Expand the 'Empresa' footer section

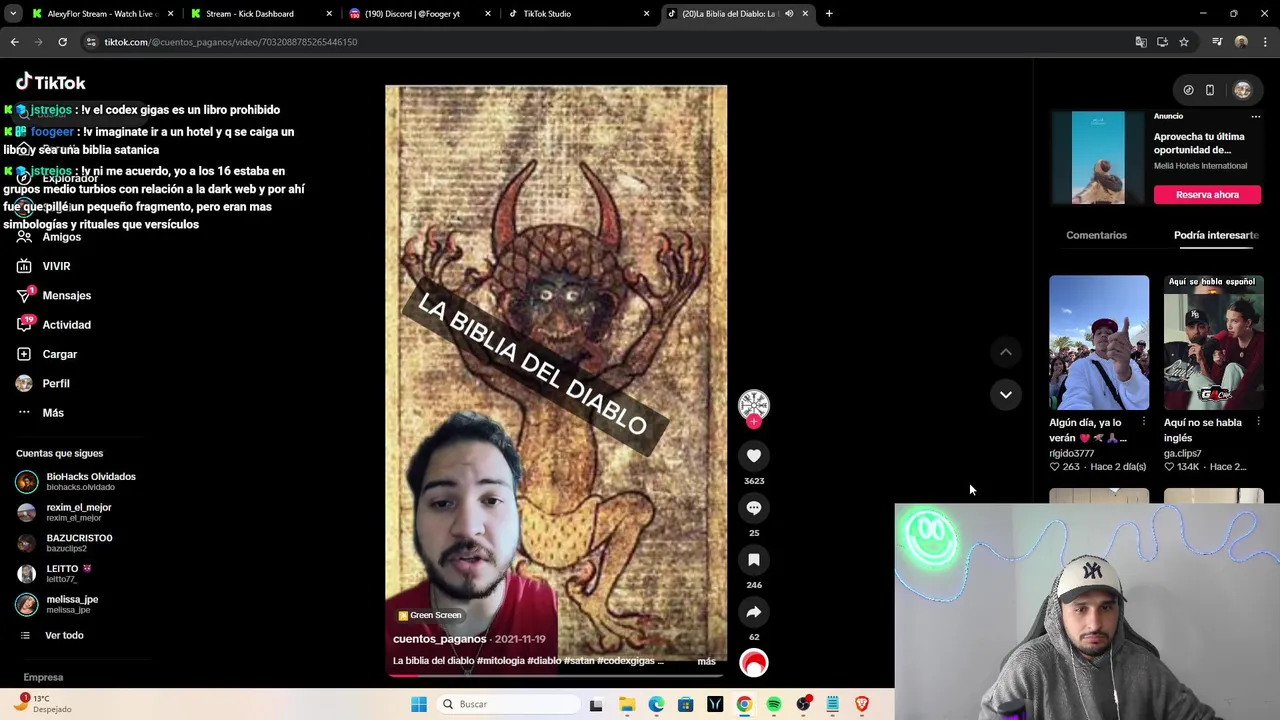(43, 677)
